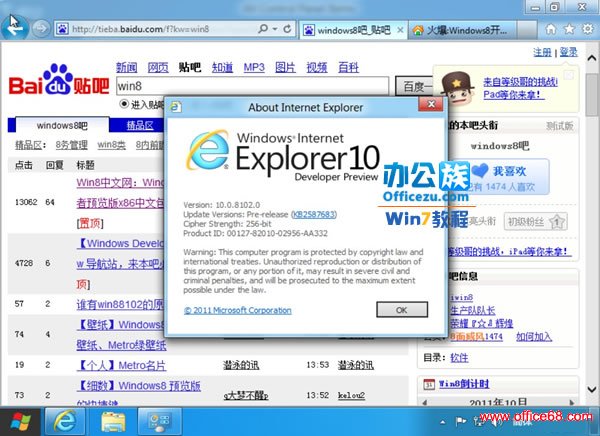600x436 pixels.
Task: Click the browser Back arrow button
Action: point(15,27)
